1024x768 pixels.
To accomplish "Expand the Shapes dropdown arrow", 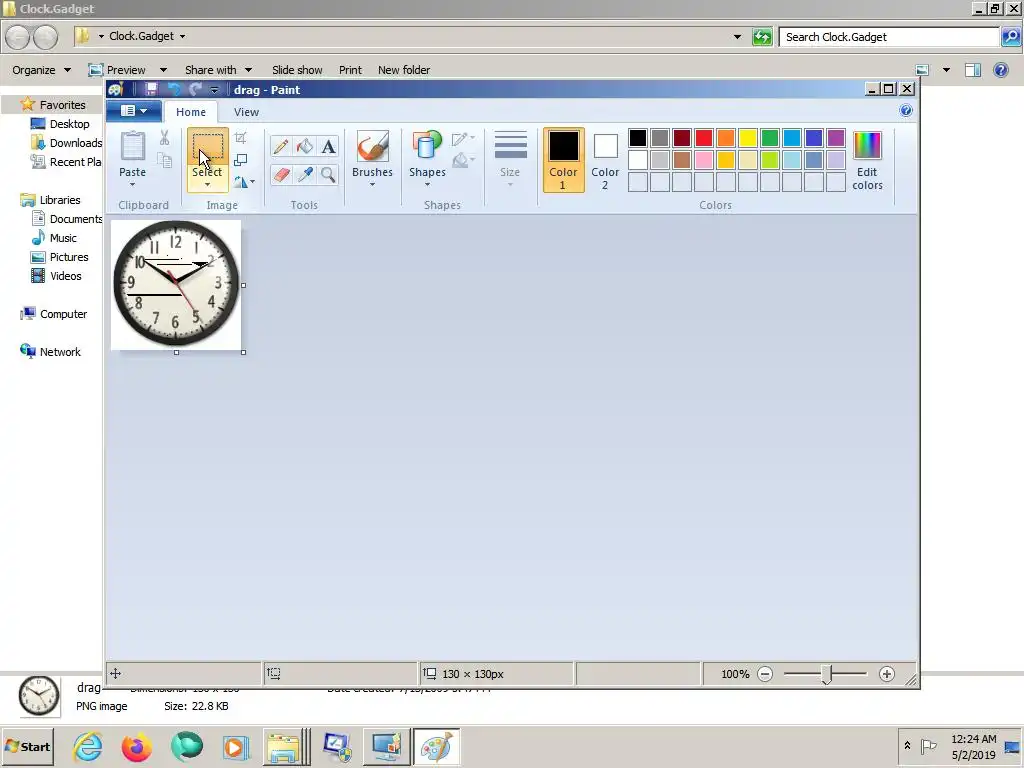I will pyautogui.click(x=427, y=185).
